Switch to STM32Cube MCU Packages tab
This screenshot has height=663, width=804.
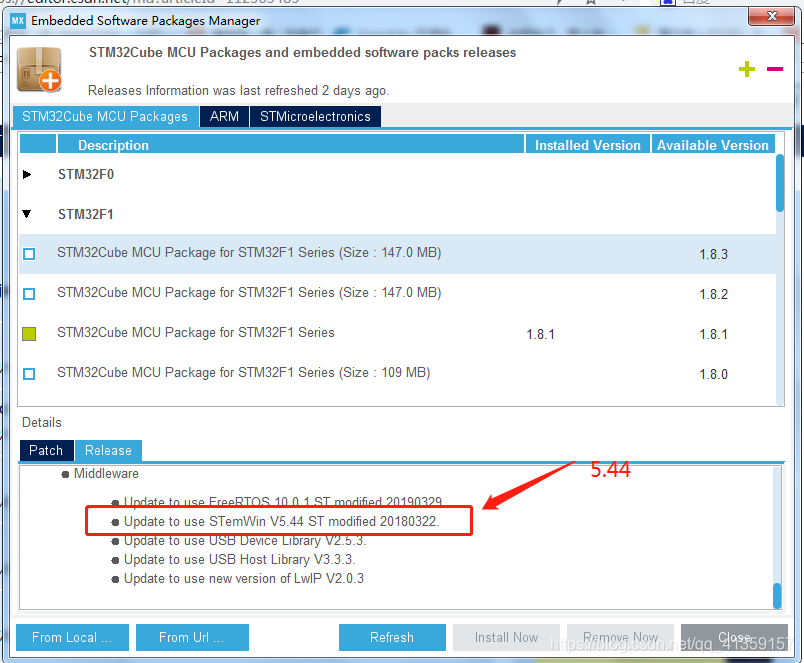point(105,116)
